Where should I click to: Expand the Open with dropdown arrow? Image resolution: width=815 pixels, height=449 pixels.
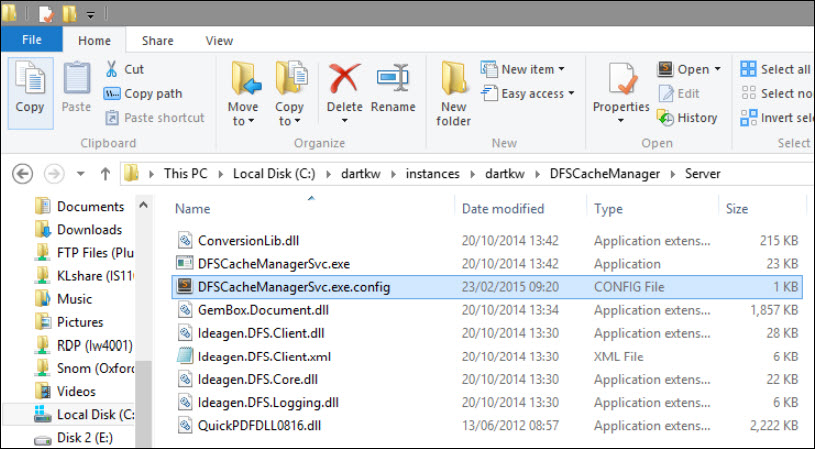[x=718, y=69]
